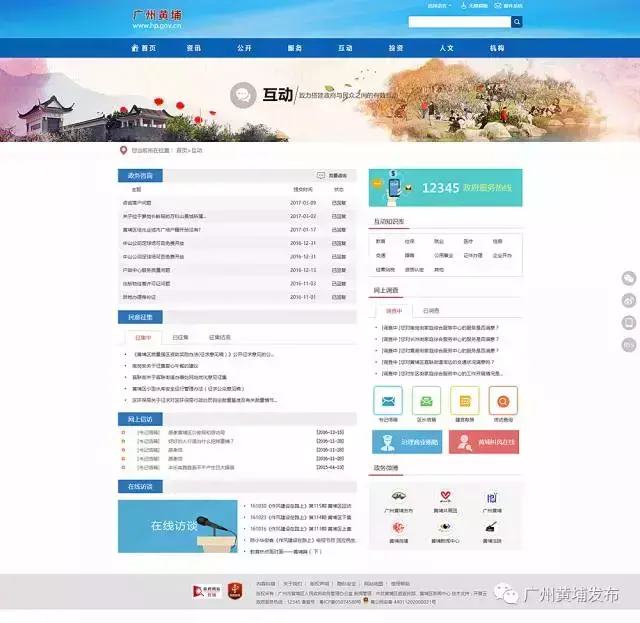Click the Weibo icon in right sidebar
The image size is (640, 623).
point(629,300)
